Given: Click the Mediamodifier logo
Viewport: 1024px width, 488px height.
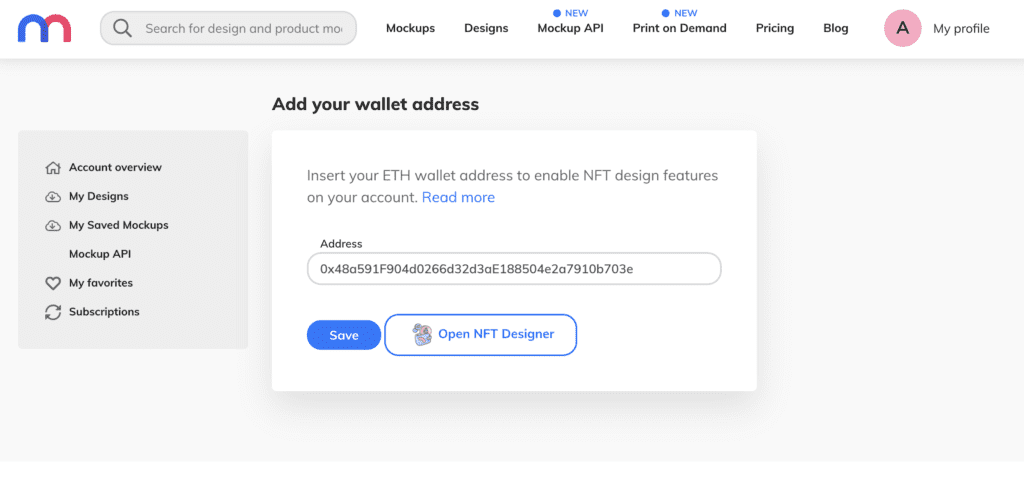Looking at the screenshot, I should click(44, 28).
